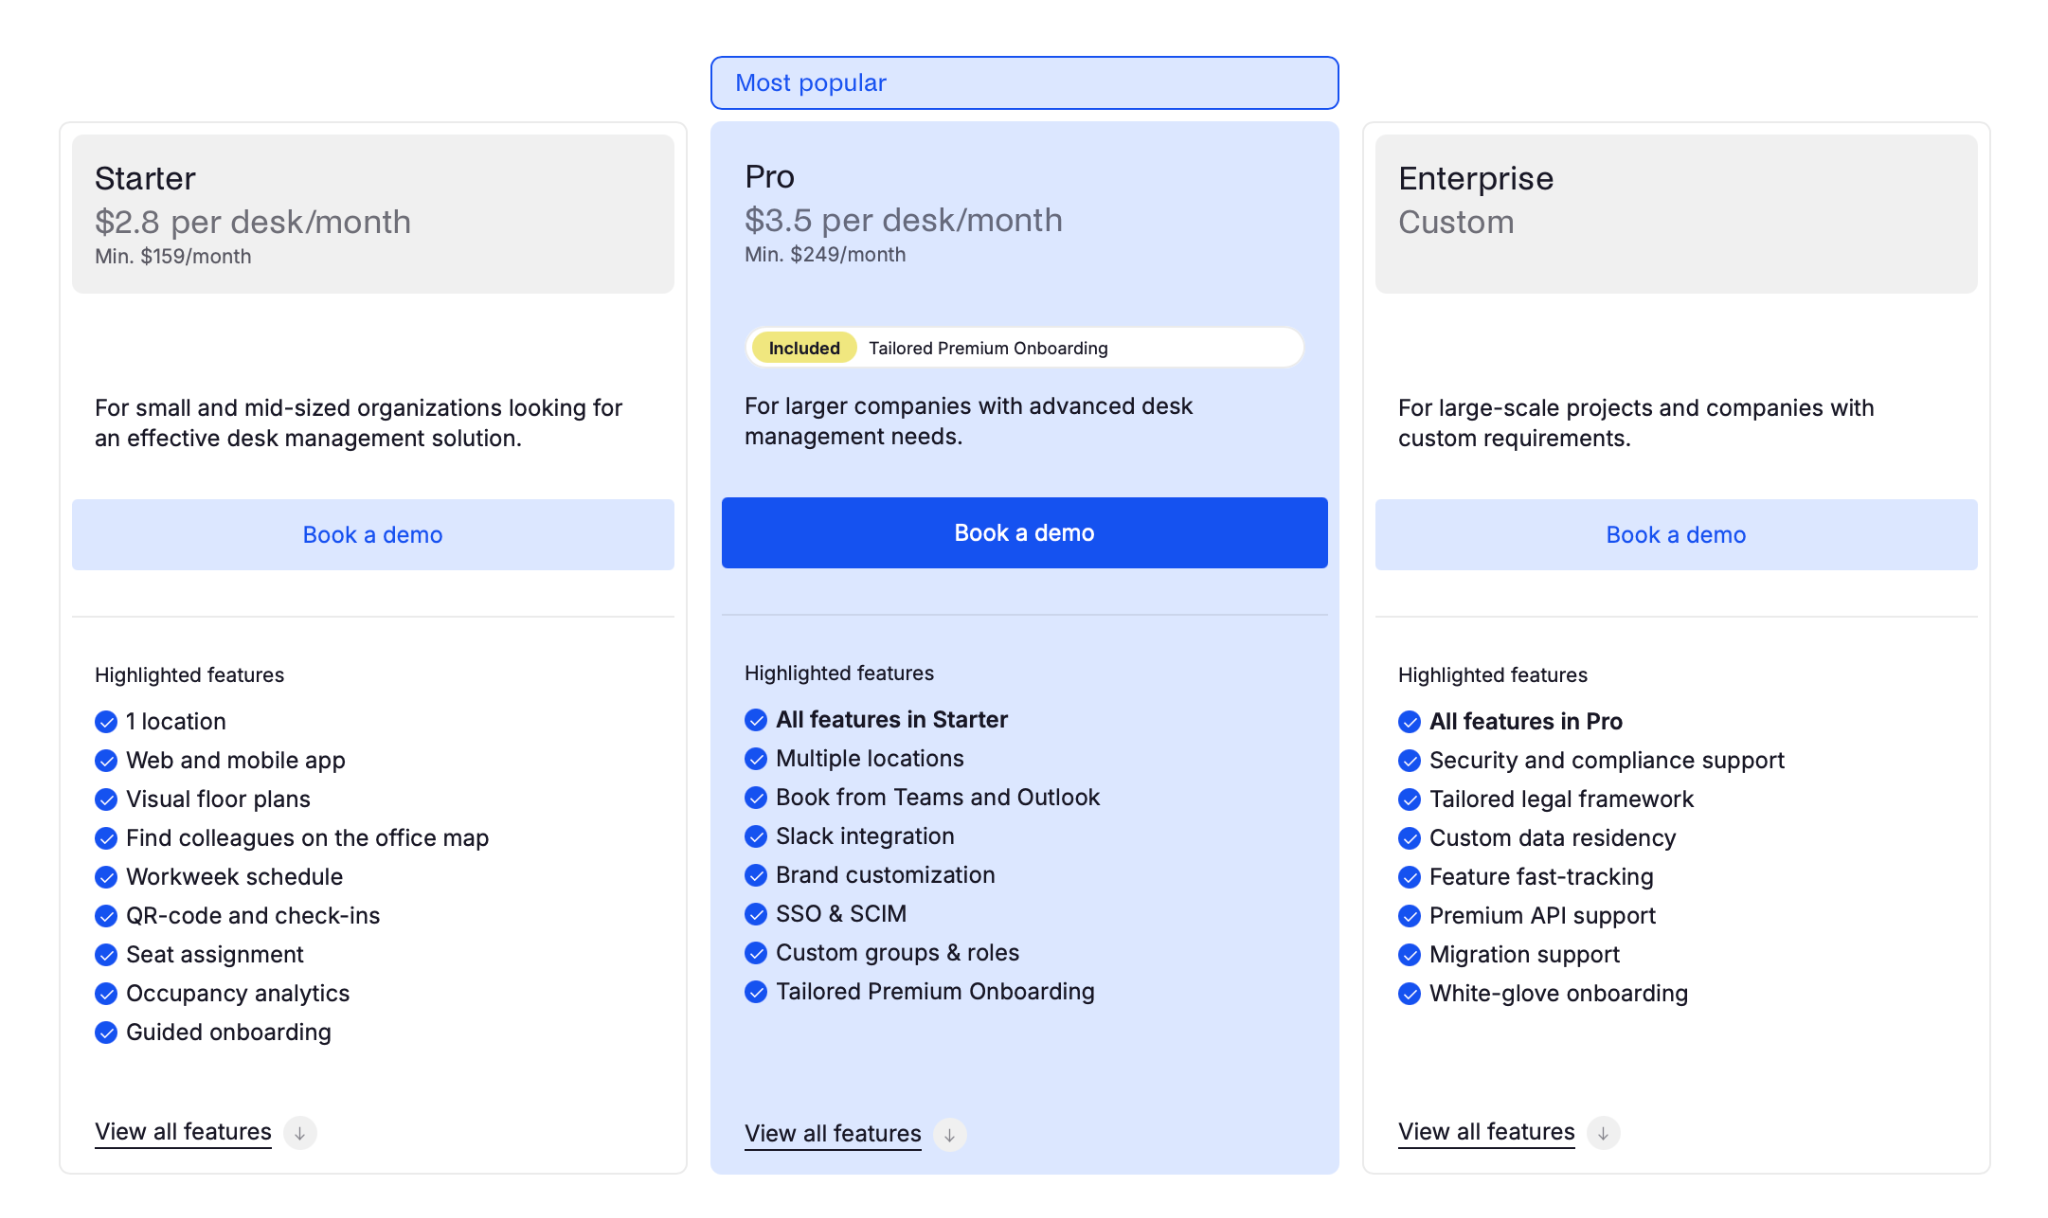Click the Custom data residency feature text
2048x1218 pixels.
point(1552,839)
